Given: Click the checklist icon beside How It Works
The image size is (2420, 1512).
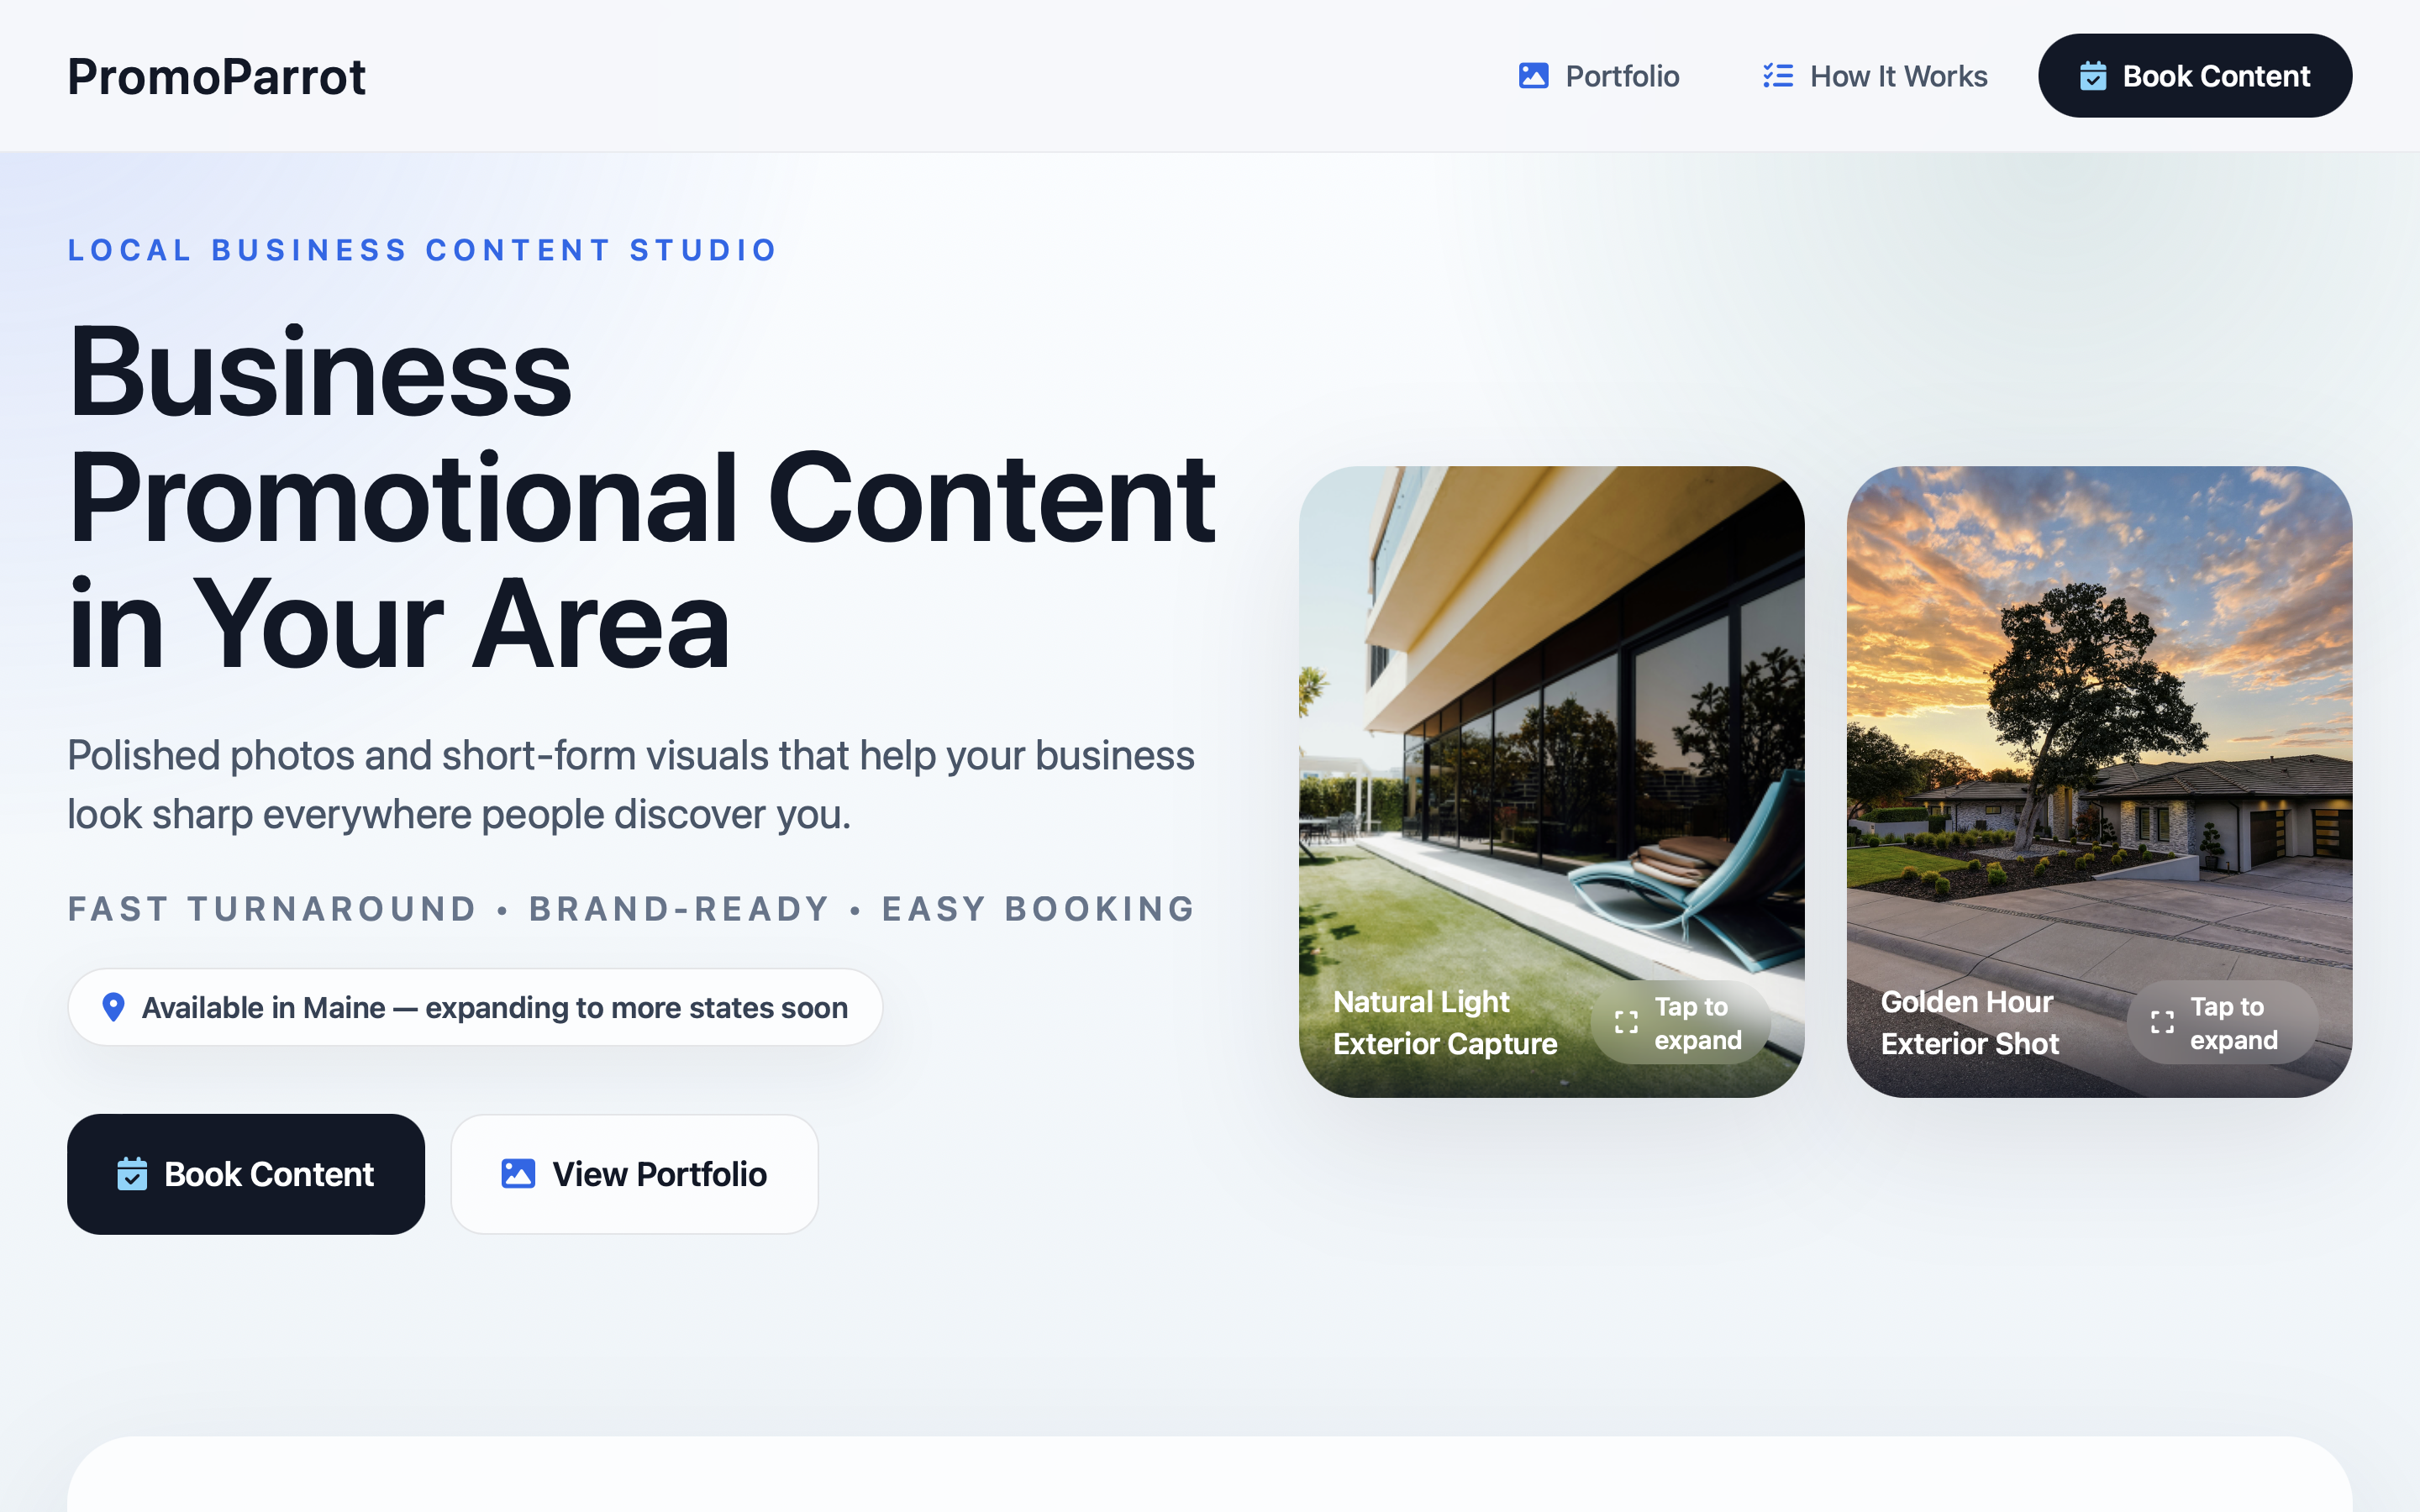Looking at the screenshot, I should click(1777, 76).
